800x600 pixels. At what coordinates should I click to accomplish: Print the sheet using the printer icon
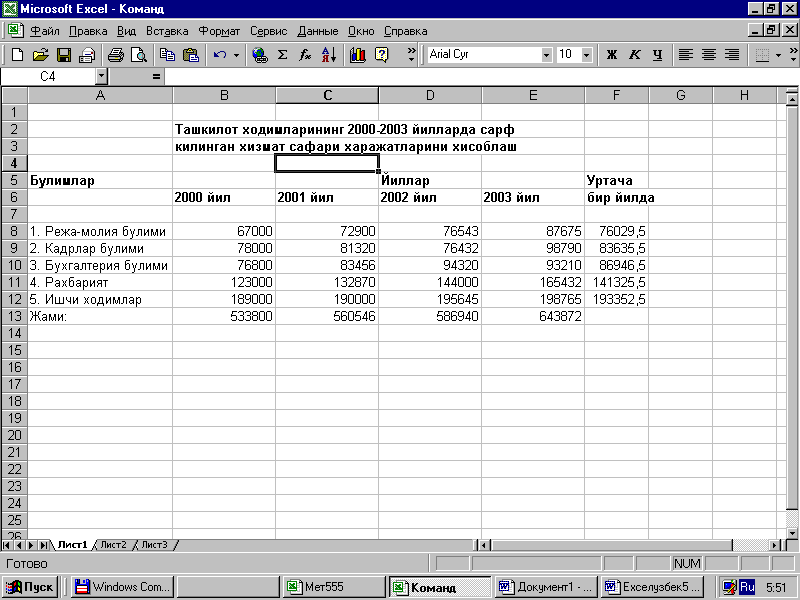[116, 54]
